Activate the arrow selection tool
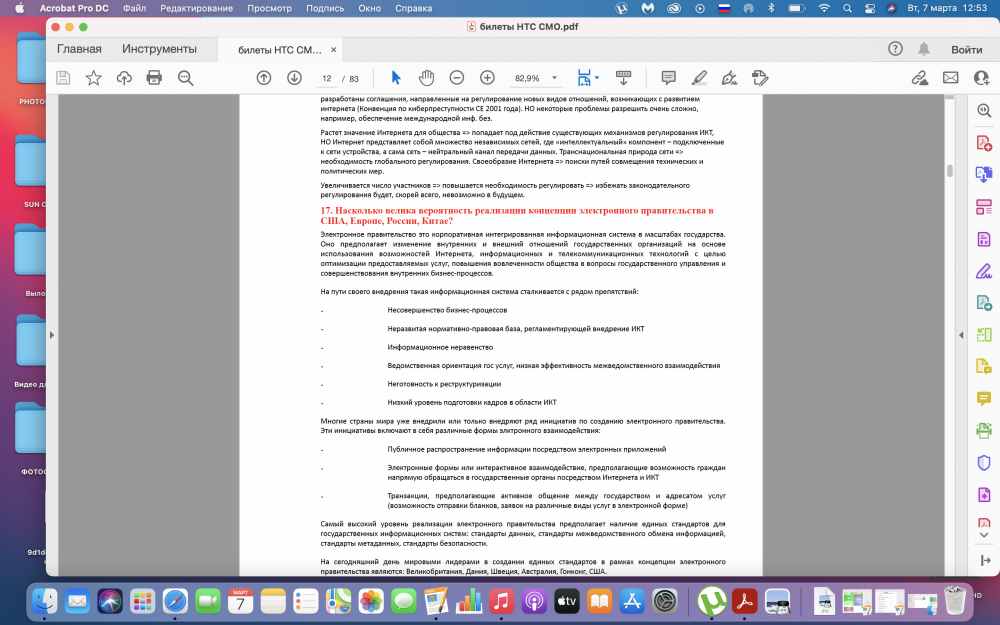 pyautogui.click(x=395, y=78)
